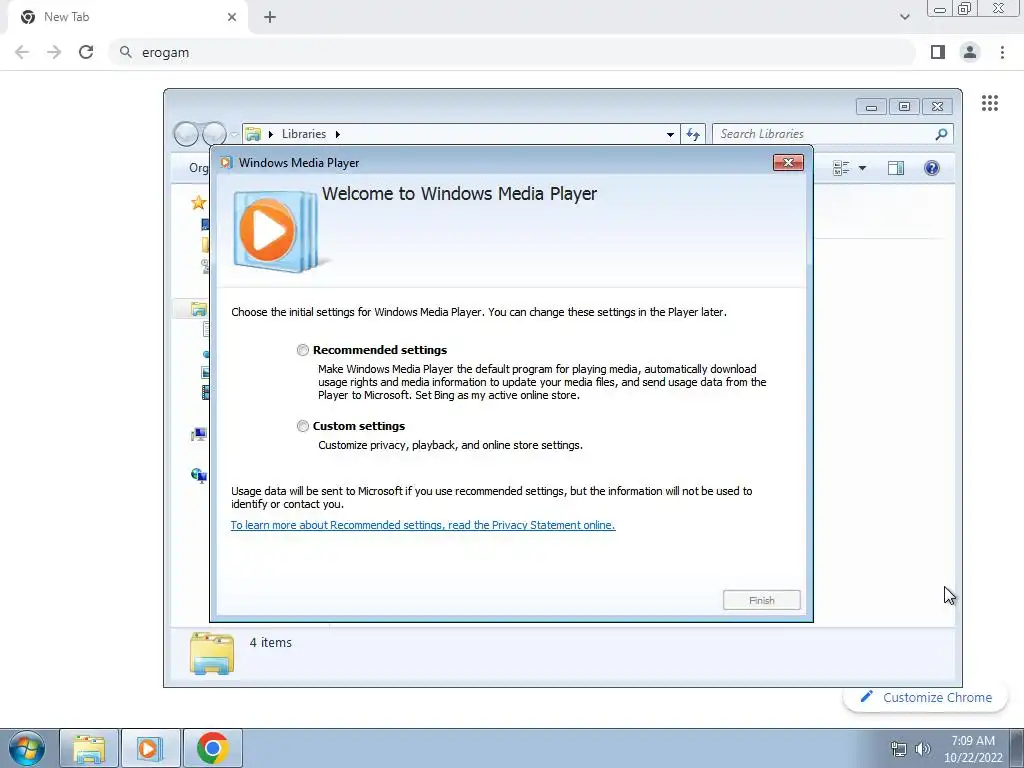Select the Custom settings radio button
Screen dimensions: 1024x768
click(302, 426)
